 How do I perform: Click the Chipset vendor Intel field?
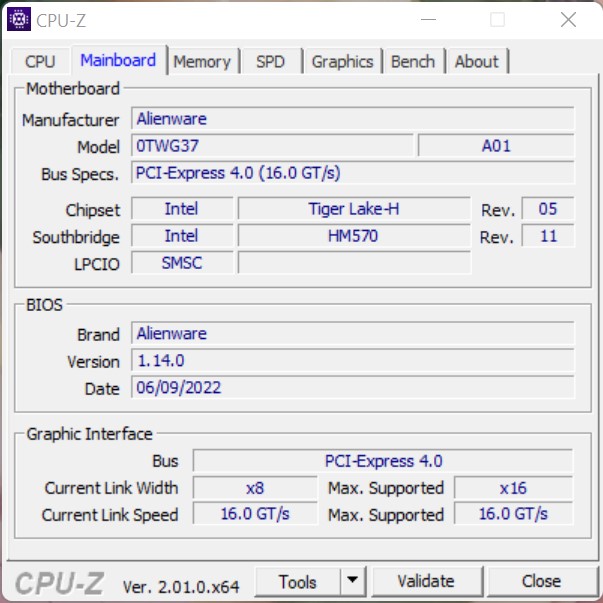tap(182, 209)
